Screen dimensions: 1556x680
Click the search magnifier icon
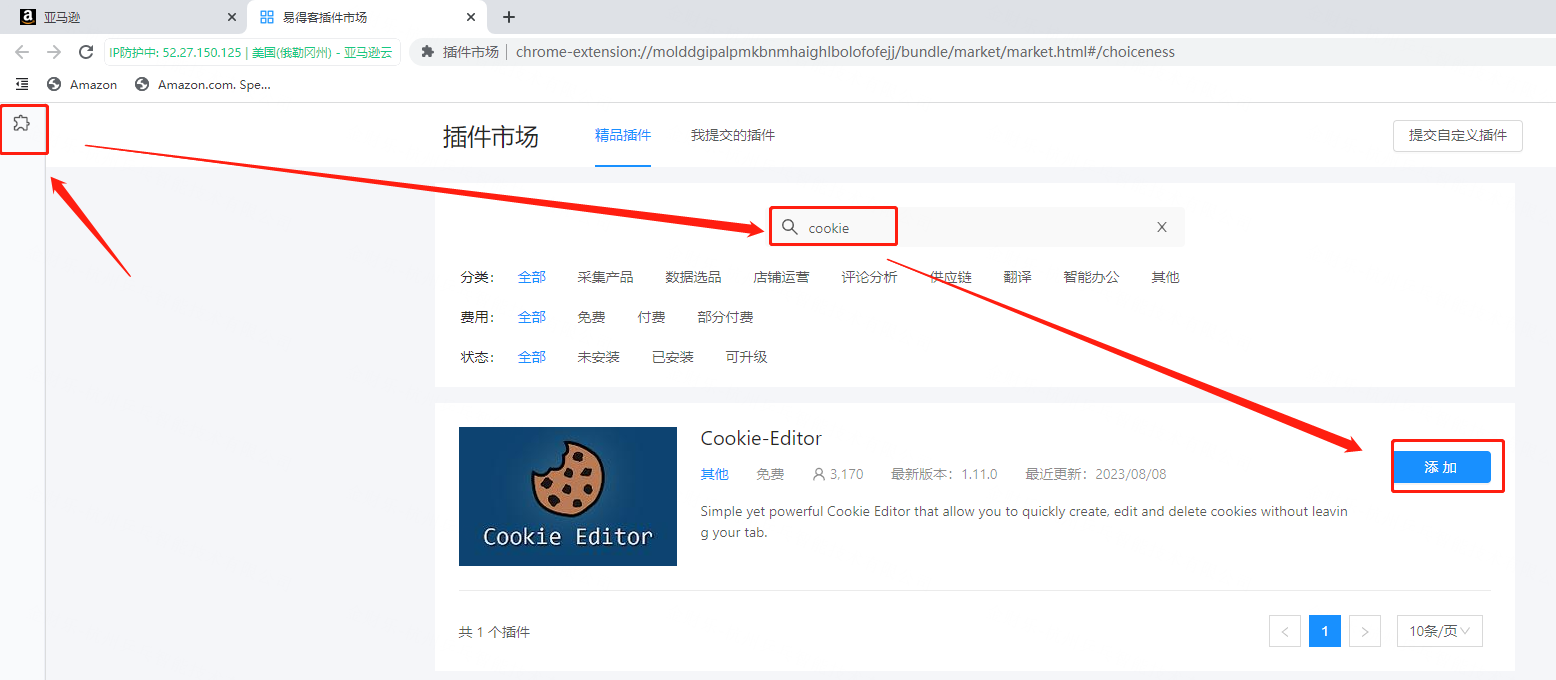790,227
